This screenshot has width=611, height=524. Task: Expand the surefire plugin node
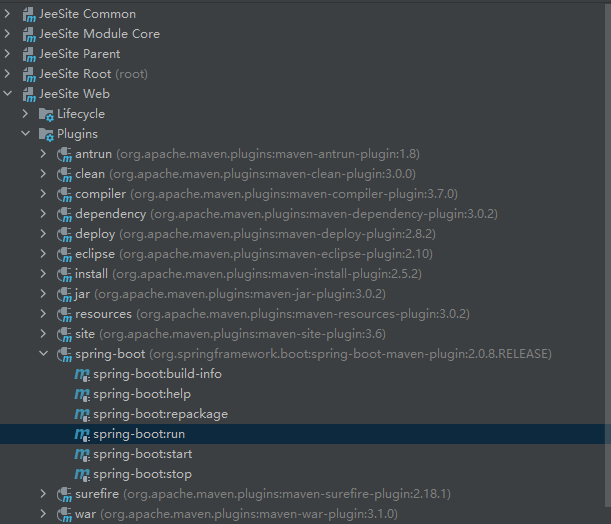tap(43, 494)
